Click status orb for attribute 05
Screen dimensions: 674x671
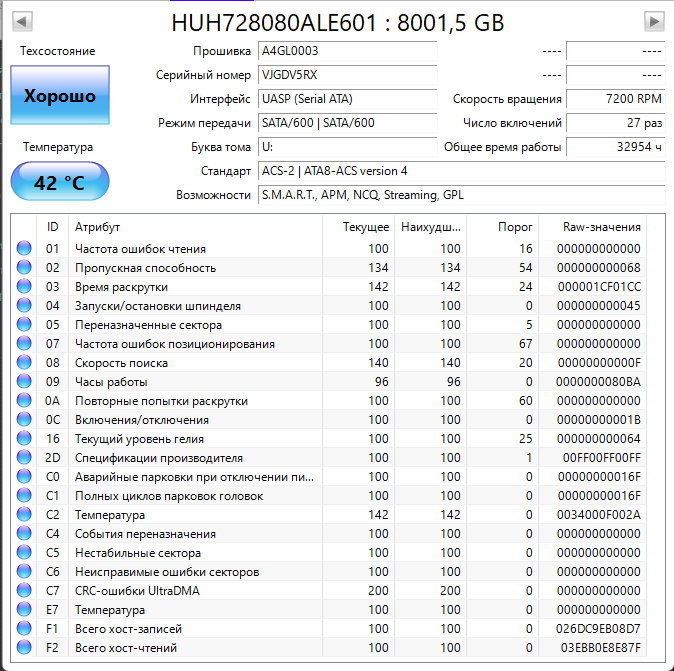pos(24,324)
